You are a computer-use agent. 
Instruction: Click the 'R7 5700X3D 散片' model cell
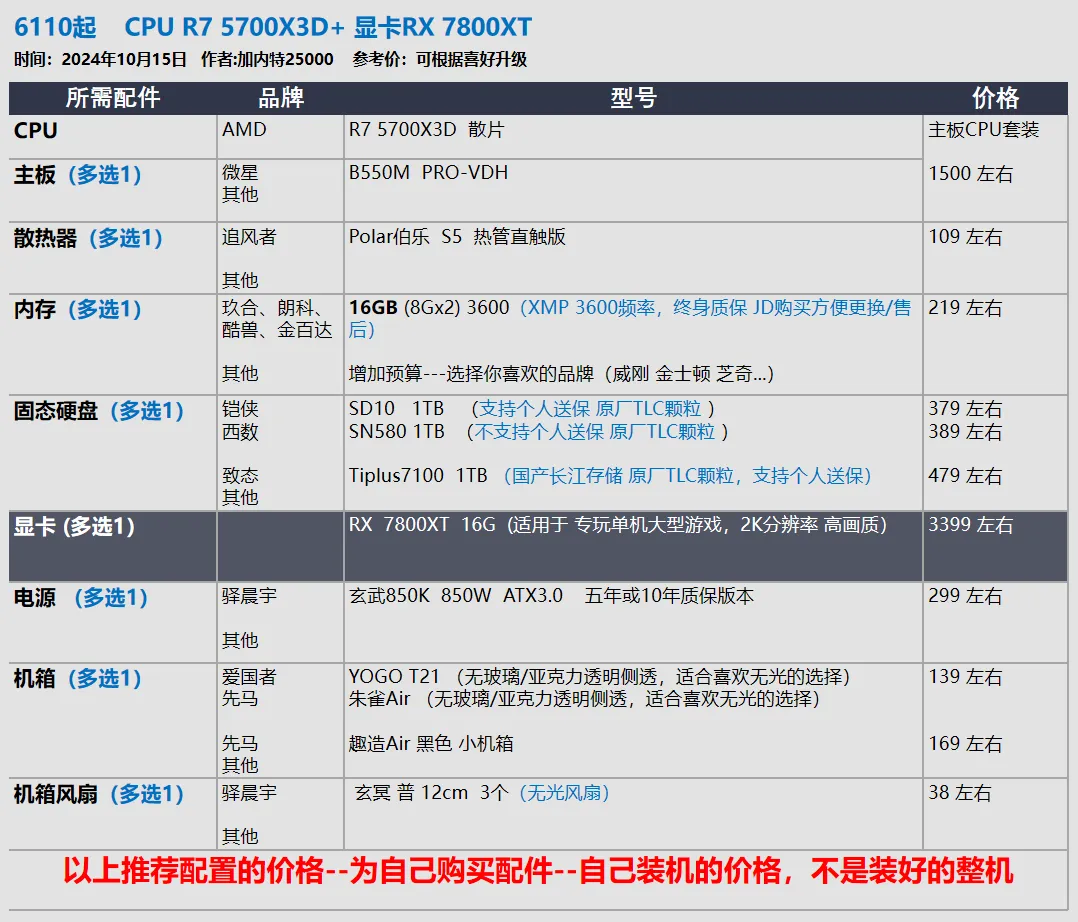click(x=426, y=130)
